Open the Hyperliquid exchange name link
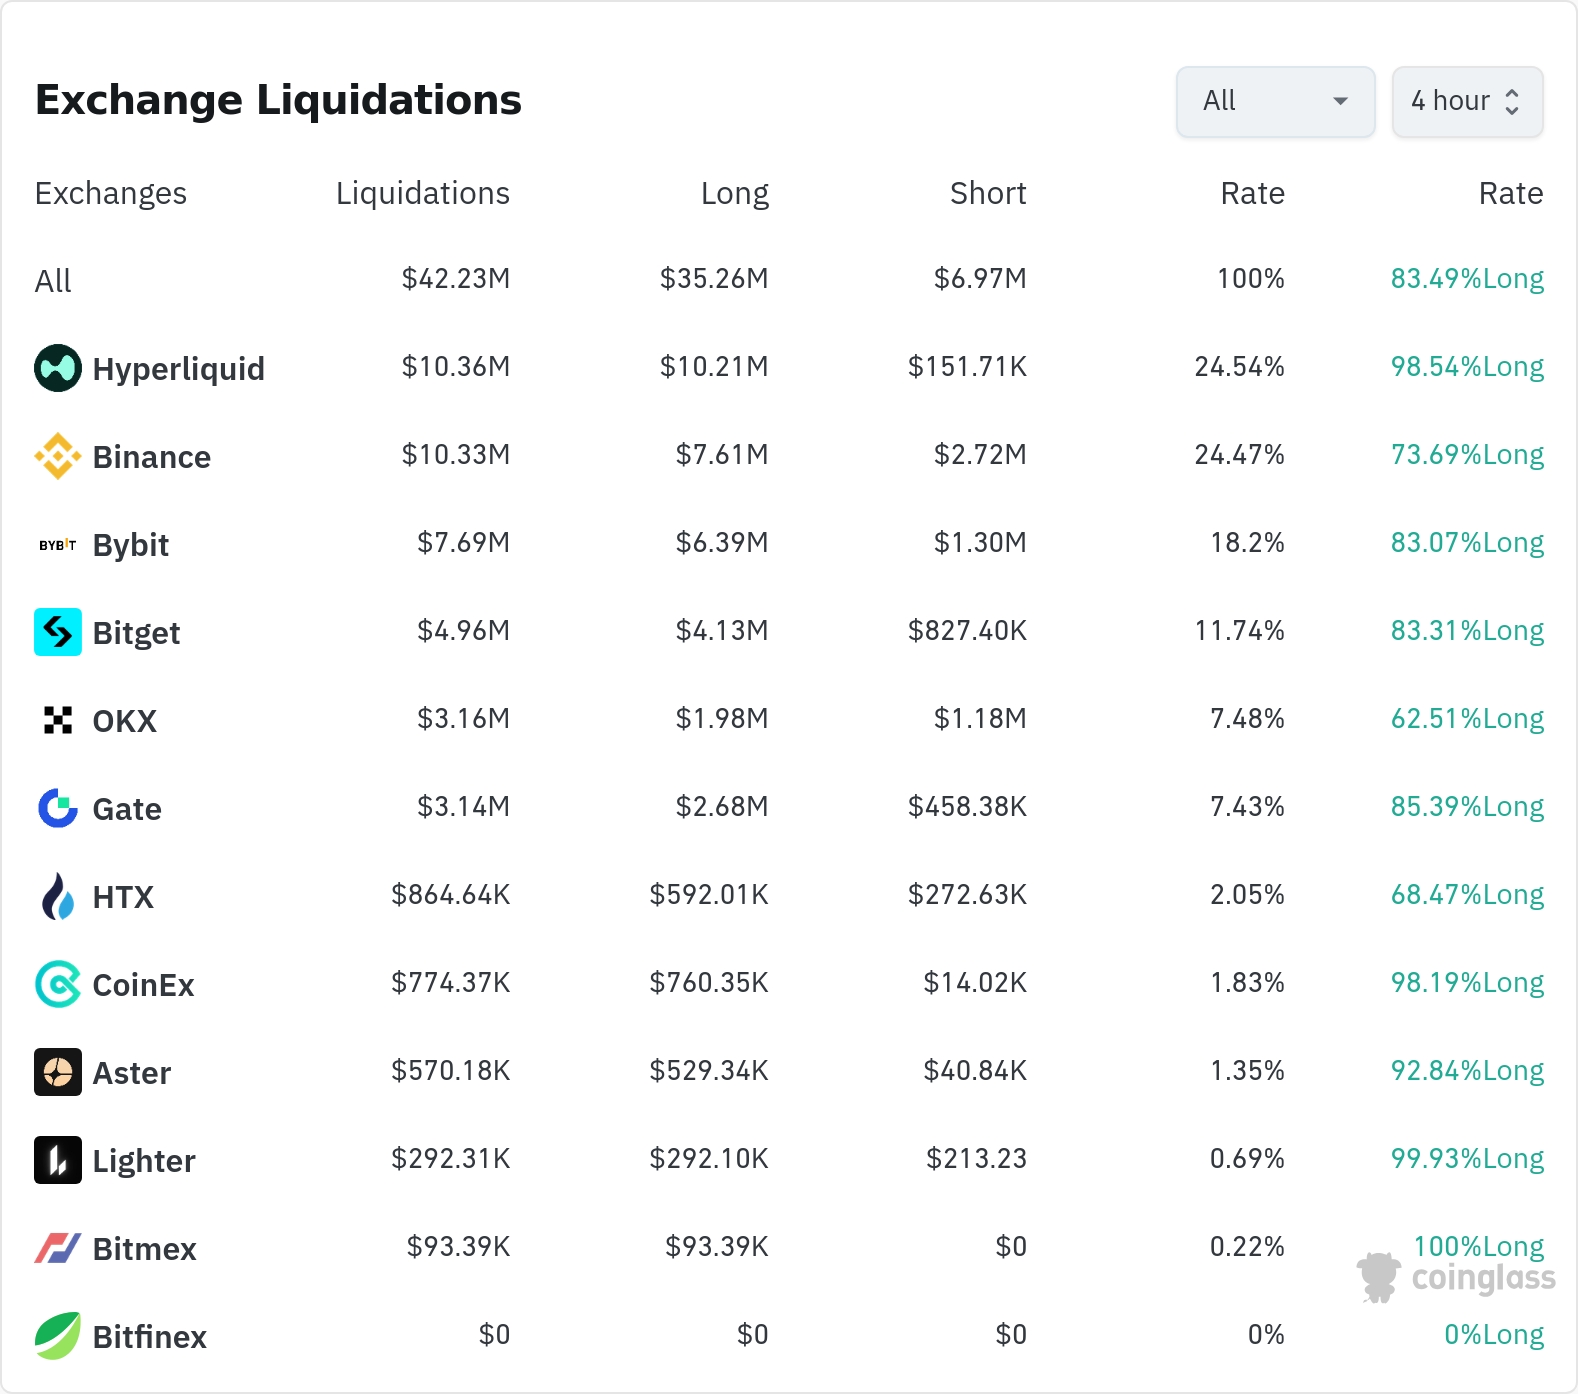Screen dimensions: 1578x1394 [178, 369]
